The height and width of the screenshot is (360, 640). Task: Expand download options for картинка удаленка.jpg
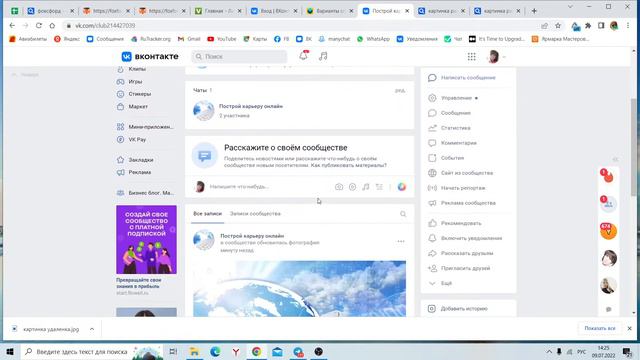coord(92,329)
